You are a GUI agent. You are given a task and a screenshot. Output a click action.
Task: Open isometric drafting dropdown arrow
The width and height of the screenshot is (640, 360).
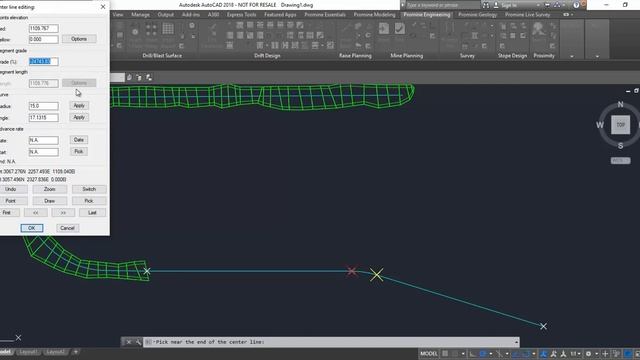507,353
